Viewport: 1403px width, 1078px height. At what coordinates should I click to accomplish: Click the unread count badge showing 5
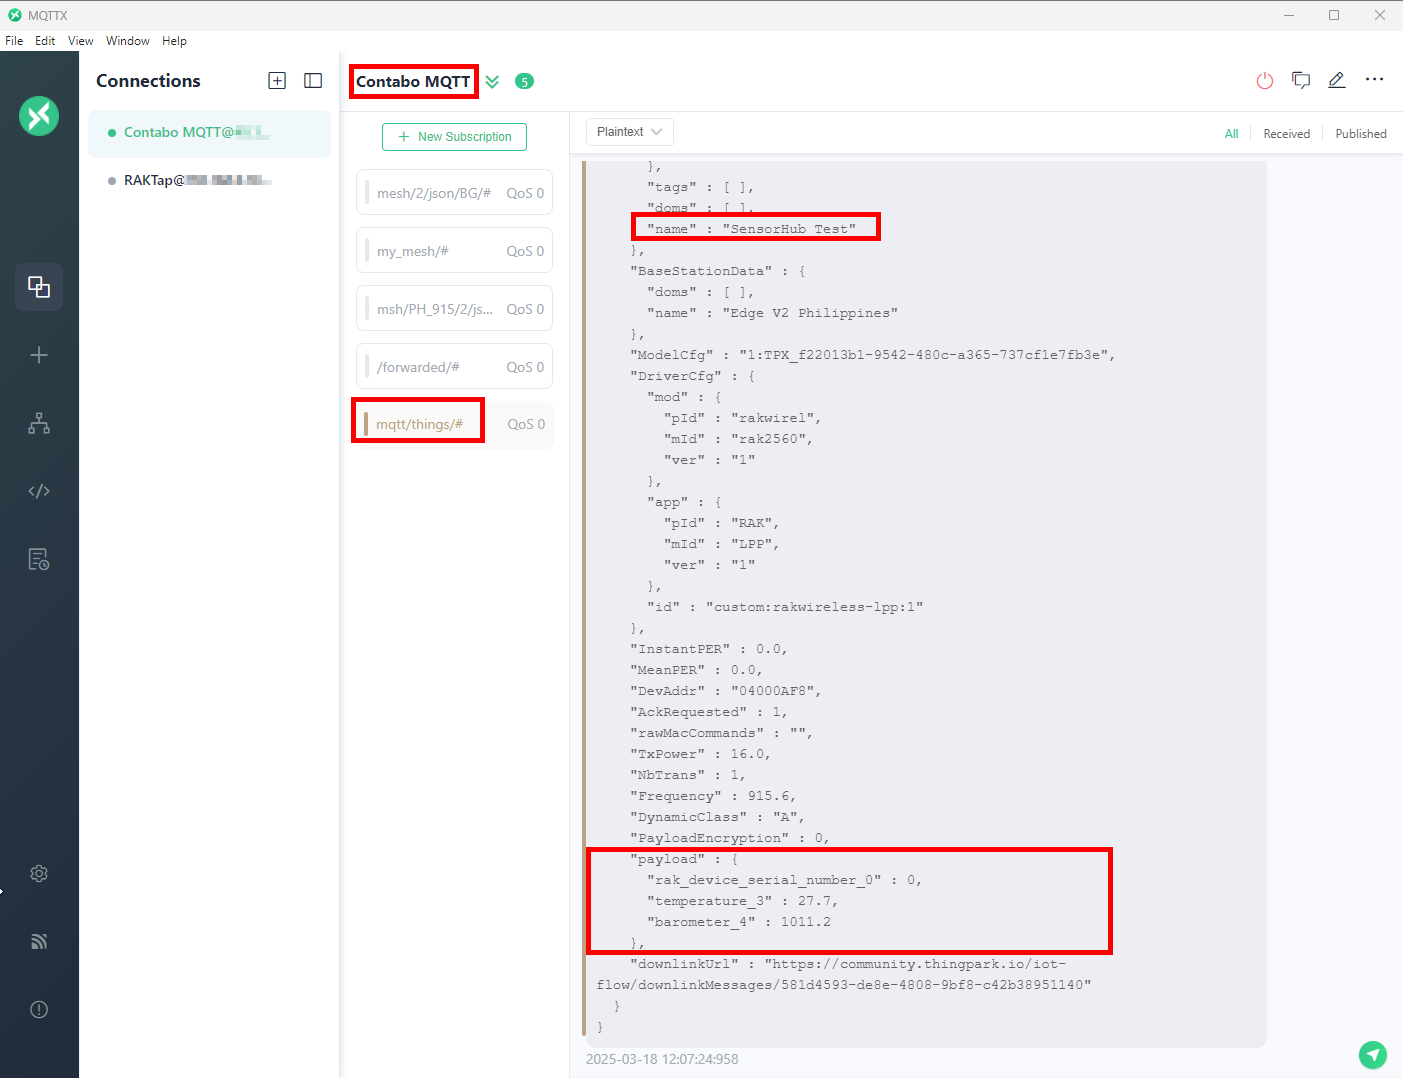524,81
